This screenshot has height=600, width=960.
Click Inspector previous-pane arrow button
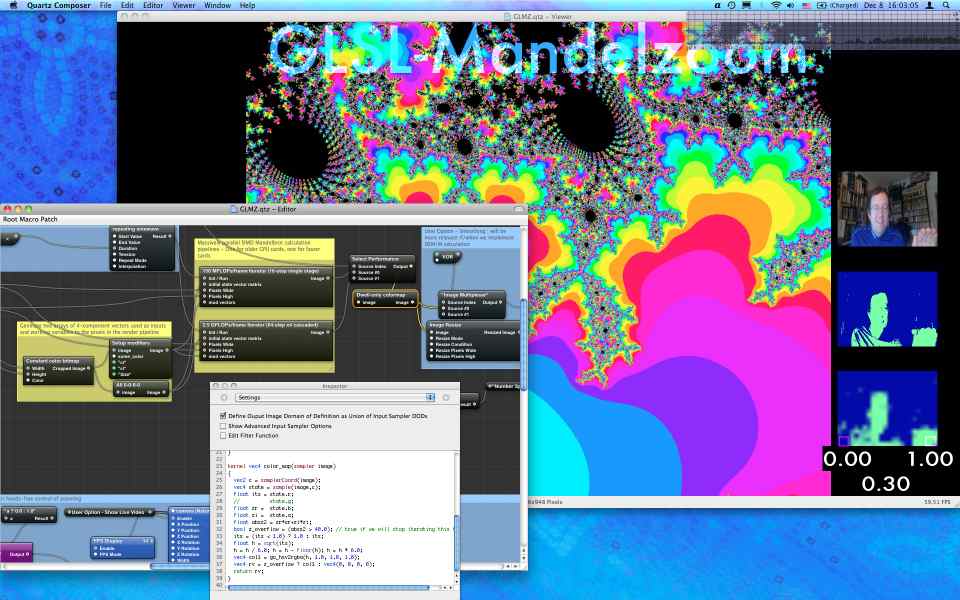pos(224,397)
